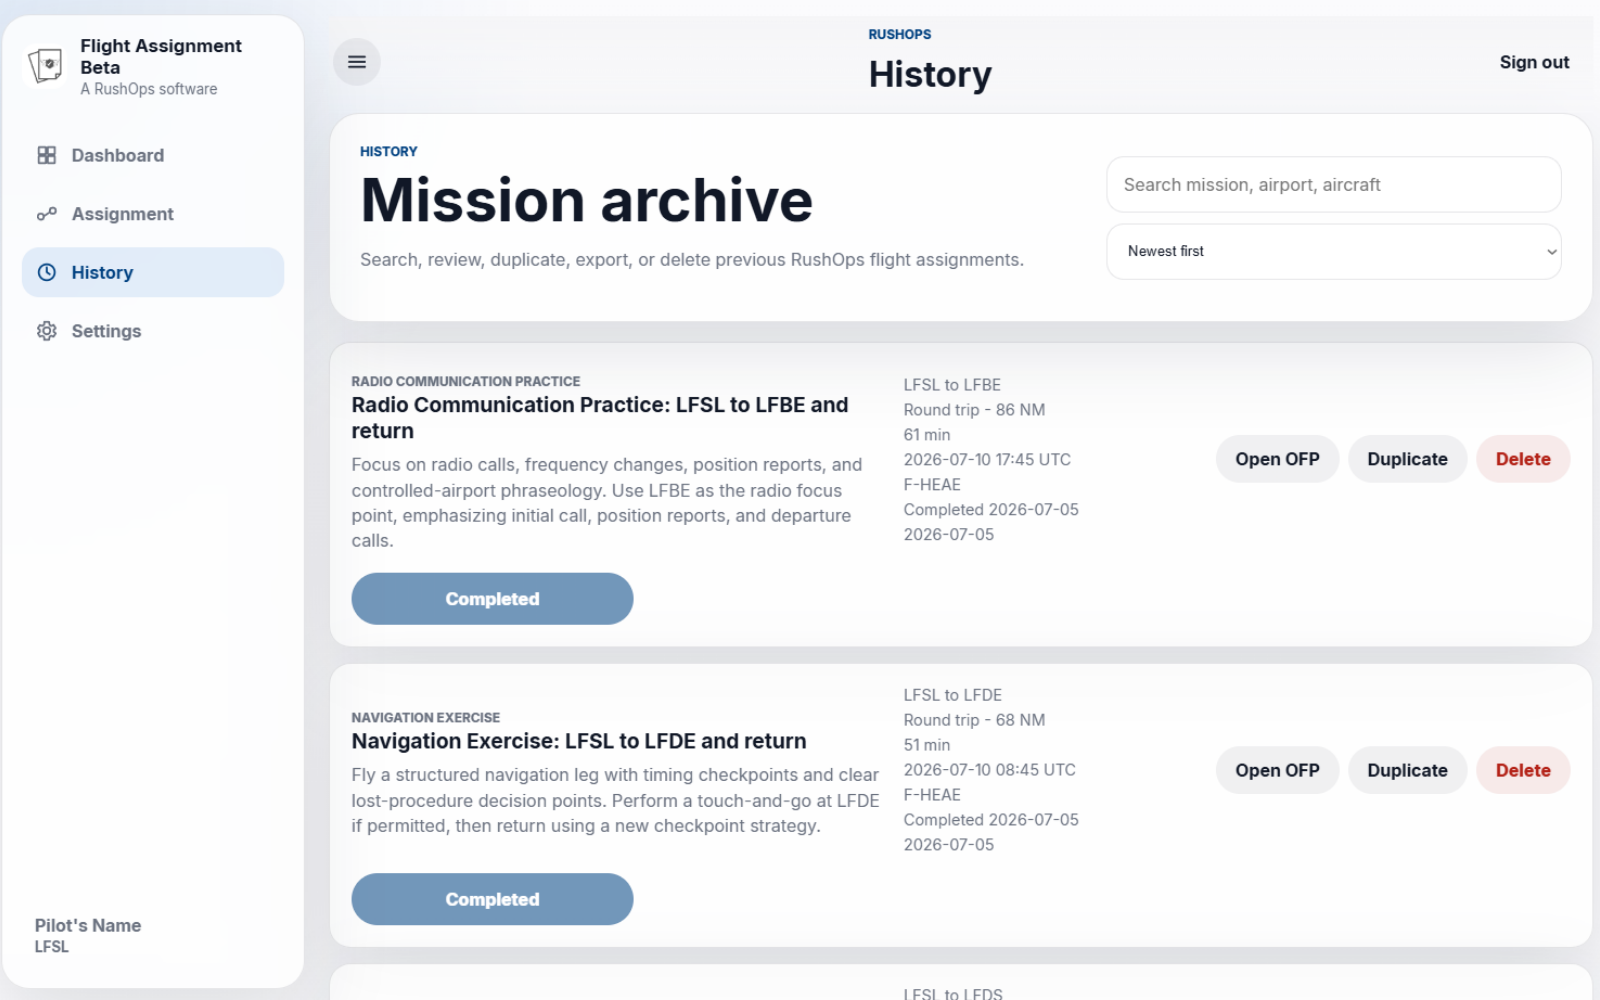
Task: Click title 'Navigation Exercise: LFSL to LFDE and return'
Action: 579,741
